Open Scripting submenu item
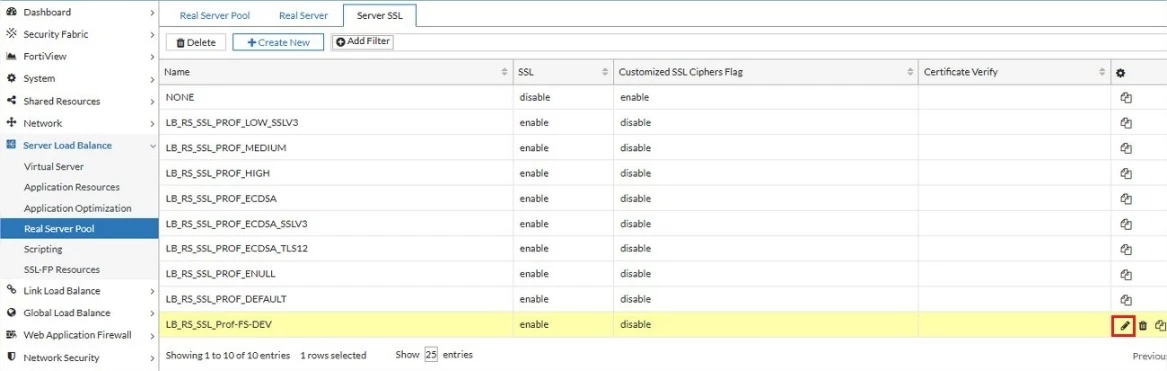 [x=43, y=249]
